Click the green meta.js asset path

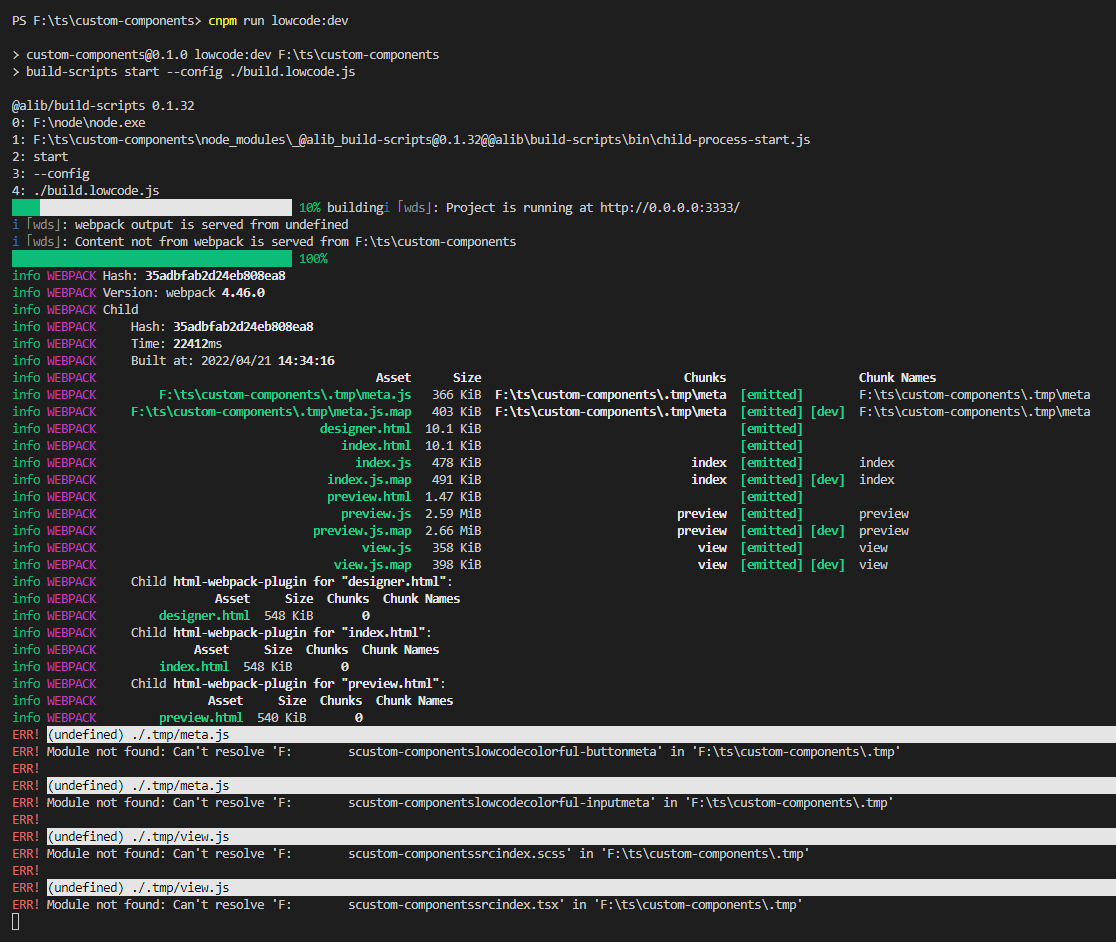pyautogui.click(x=285, y=395)
